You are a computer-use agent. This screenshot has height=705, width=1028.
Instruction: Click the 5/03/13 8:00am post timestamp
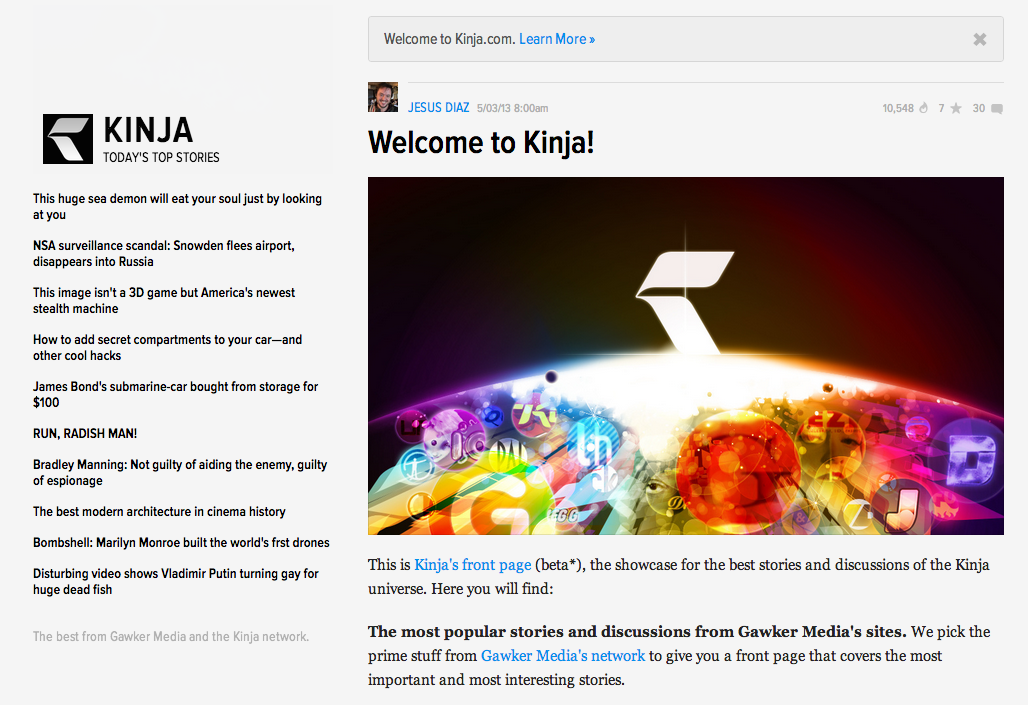(513, 108)
